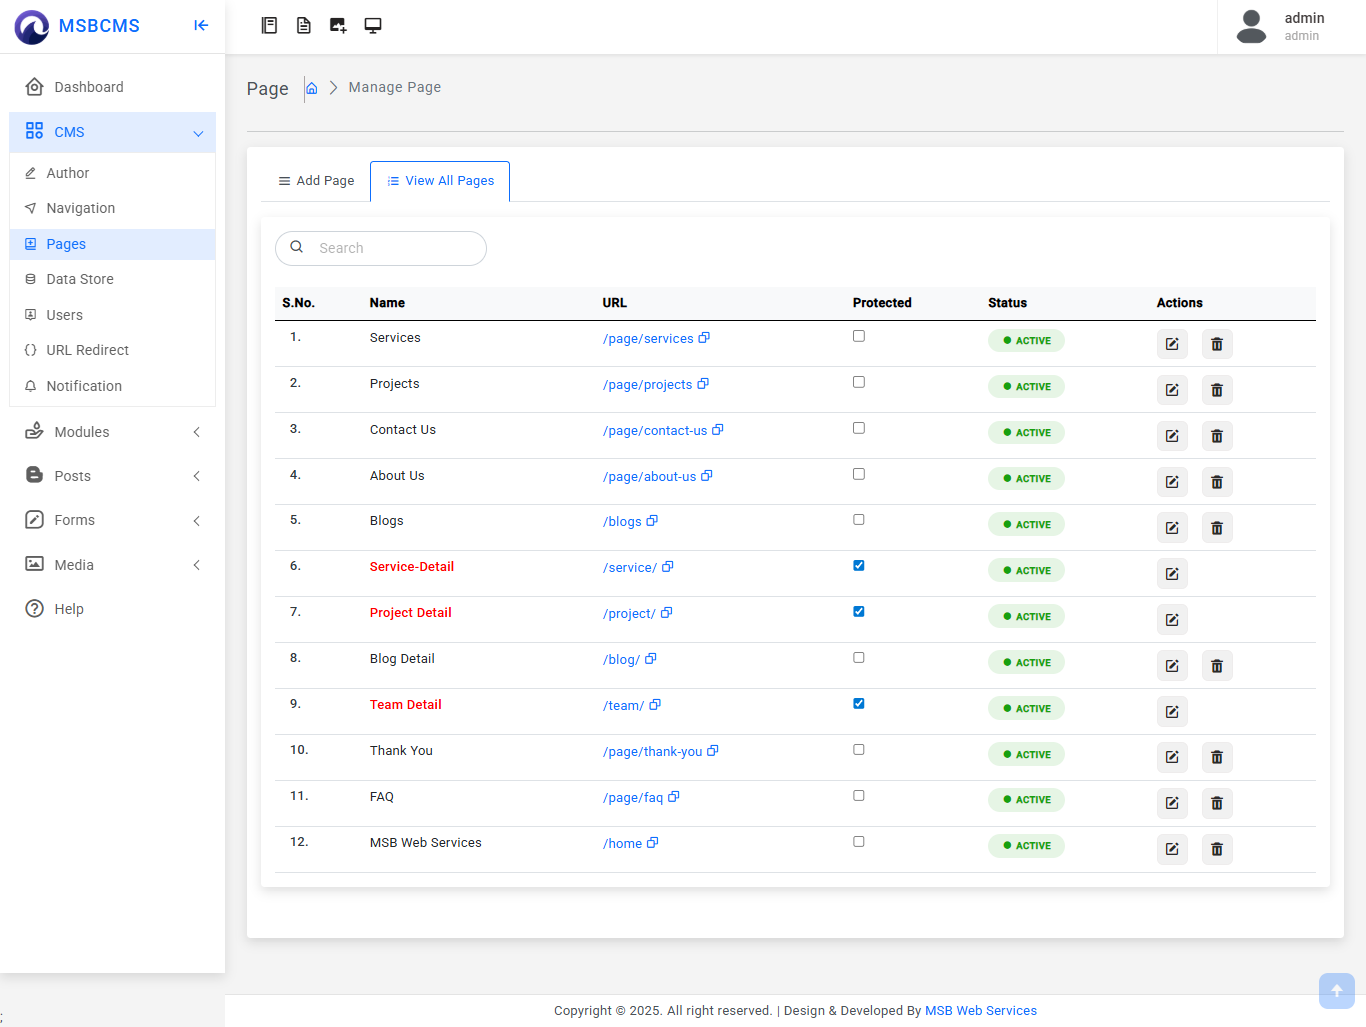The image size is (1366, 1027).
Task: Delete the Projects page
Action: (1216, 390)
